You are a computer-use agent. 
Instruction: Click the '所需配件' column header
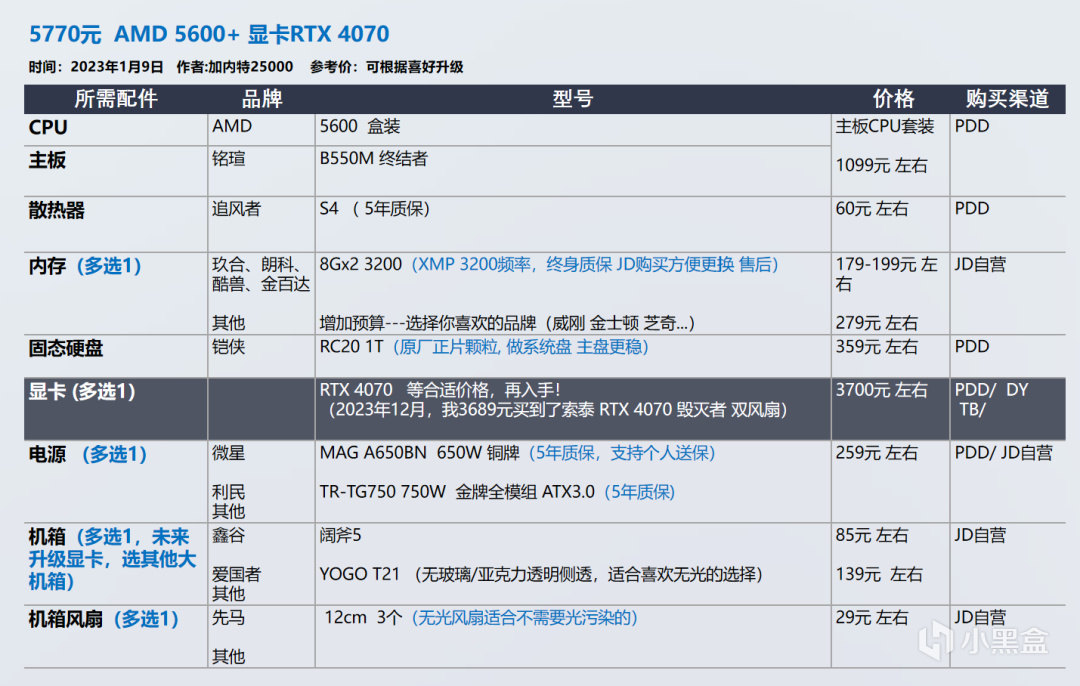click(116, 99)
